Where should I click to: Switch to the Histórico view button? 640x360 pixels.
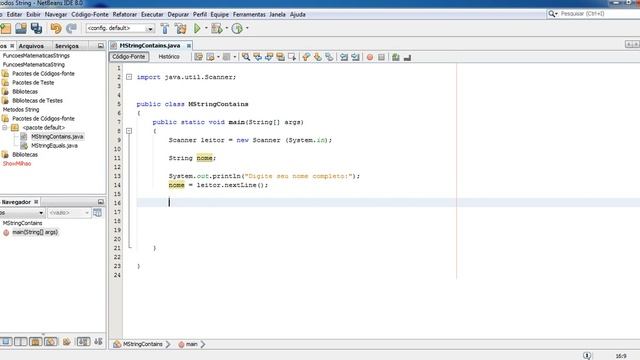[169, 57]
